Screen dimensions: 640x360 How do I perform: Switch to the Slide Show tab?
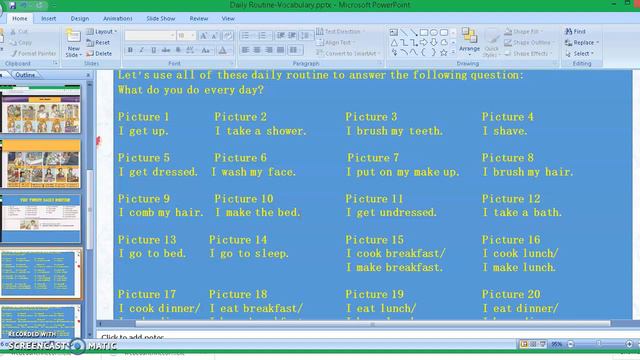(x=160, y=19)
